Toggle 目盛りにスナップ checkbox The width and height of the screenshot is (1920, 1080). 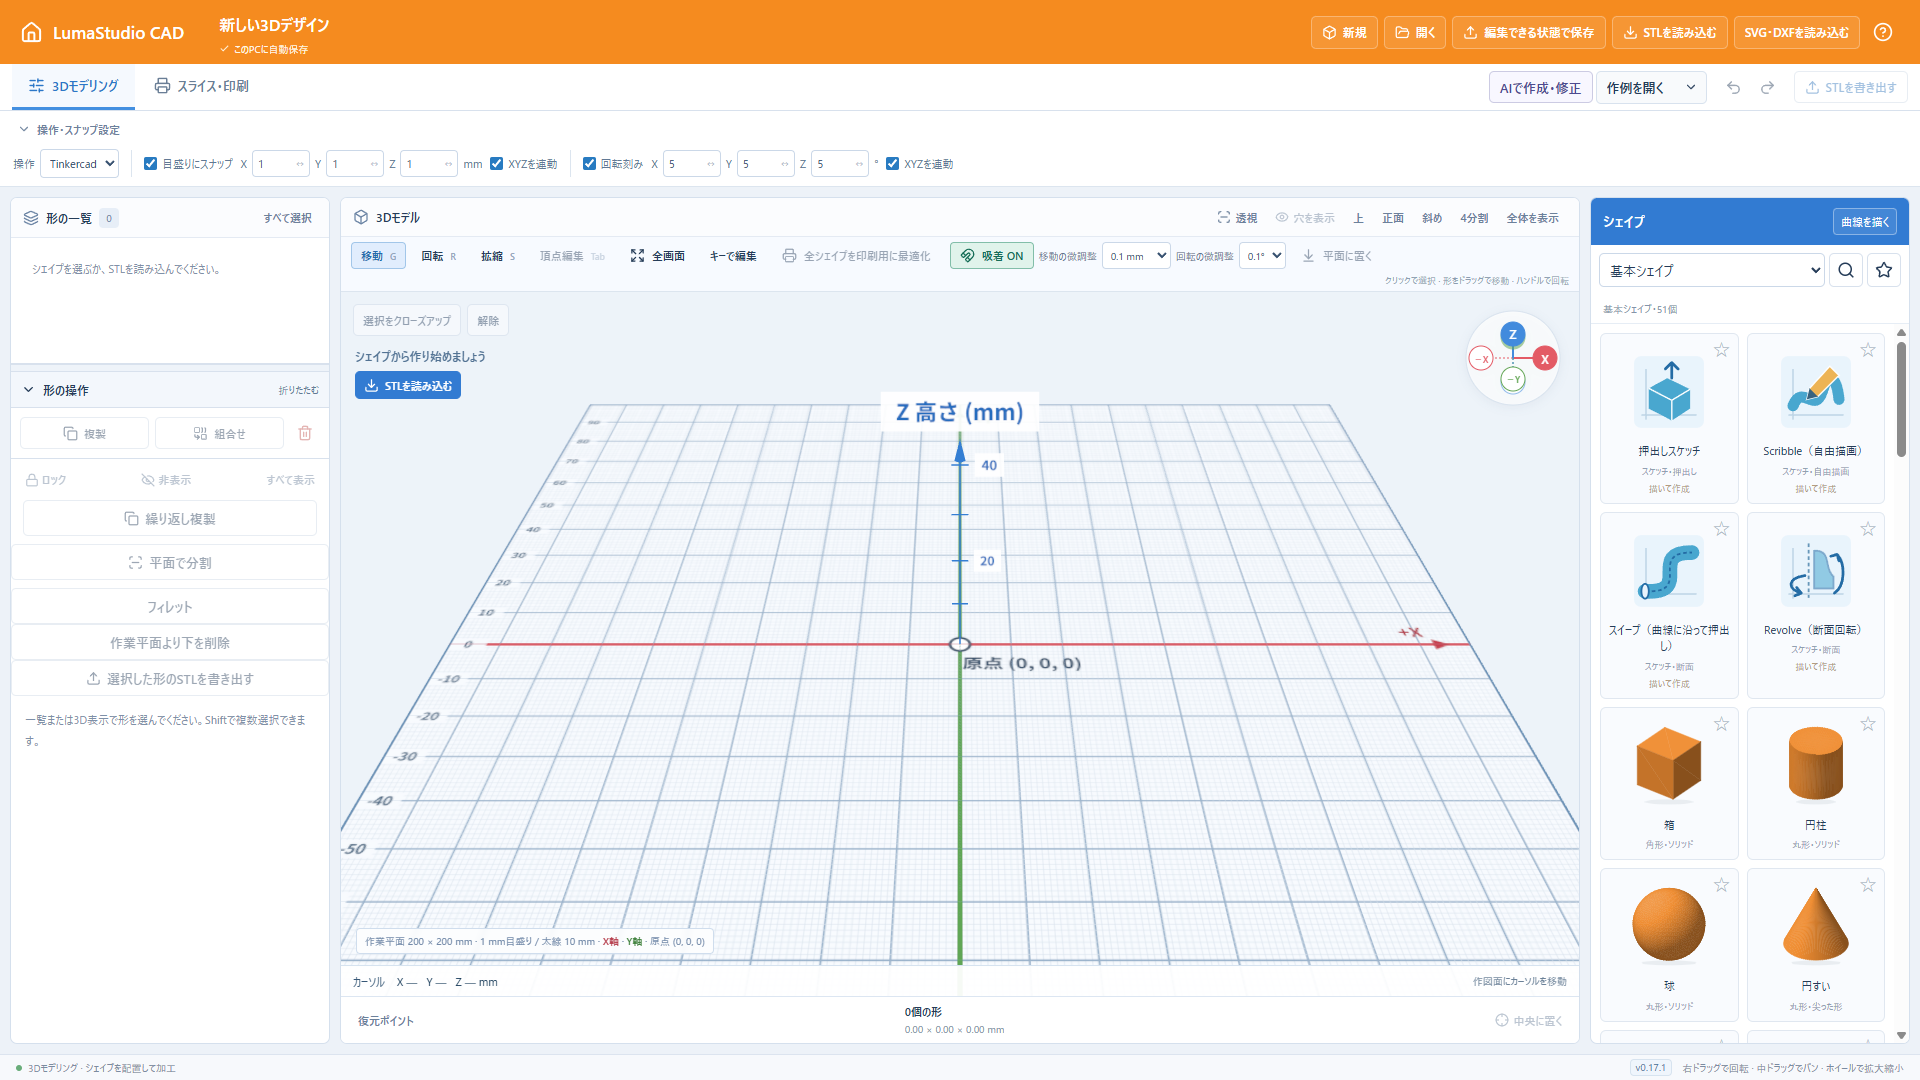click(x=150, y=164)
